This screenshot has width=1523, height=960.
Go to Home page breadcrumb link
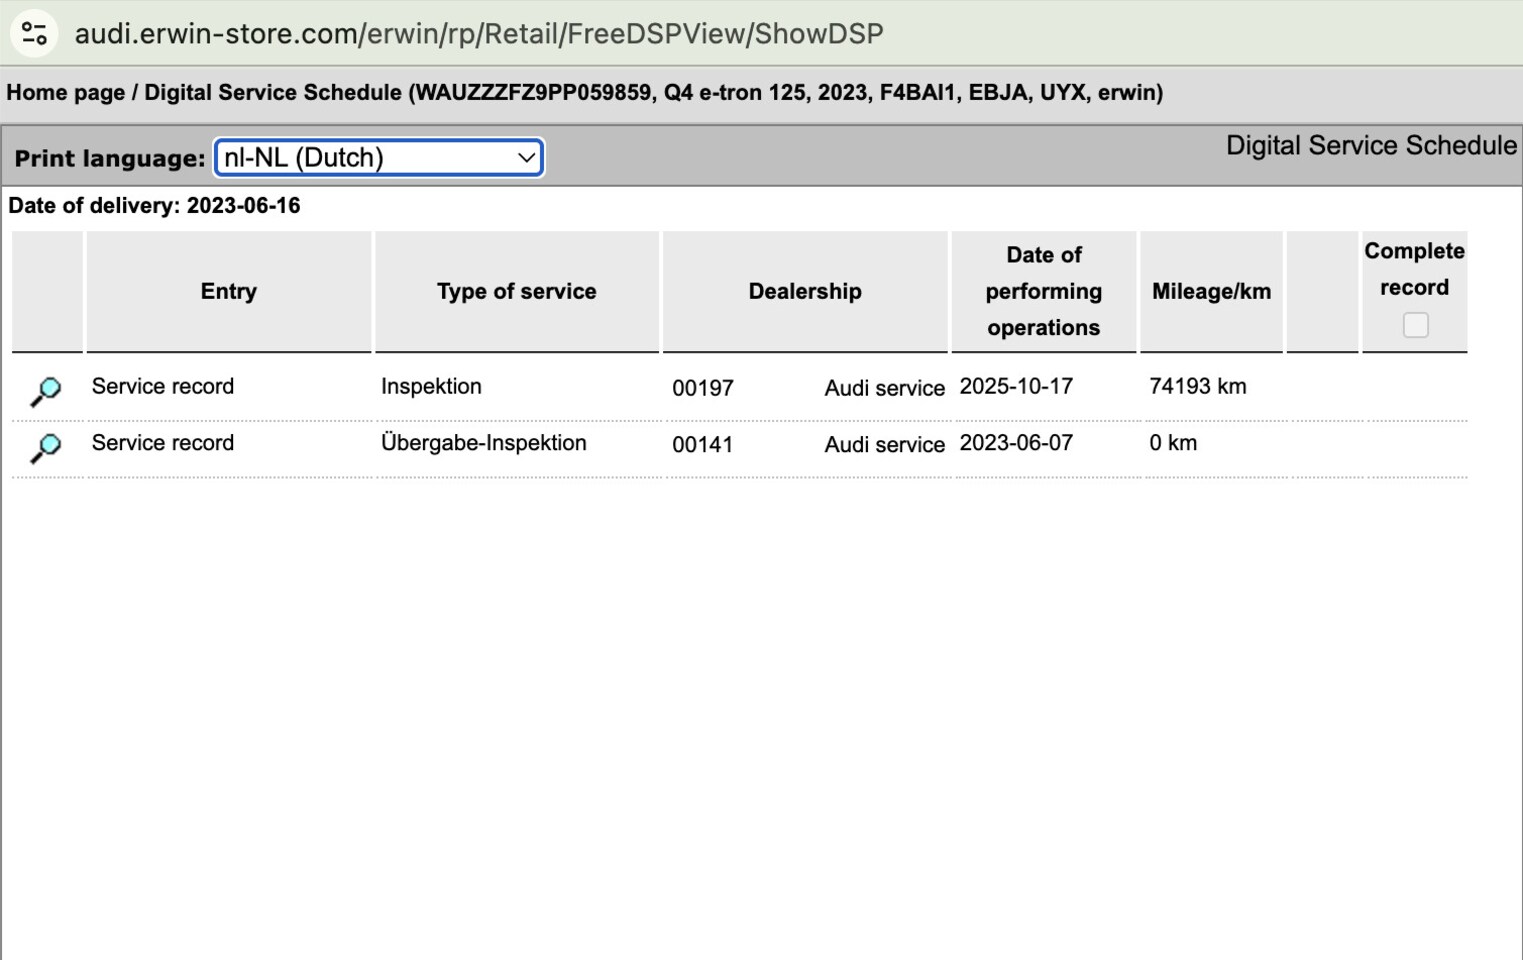[x=66, y=93]
